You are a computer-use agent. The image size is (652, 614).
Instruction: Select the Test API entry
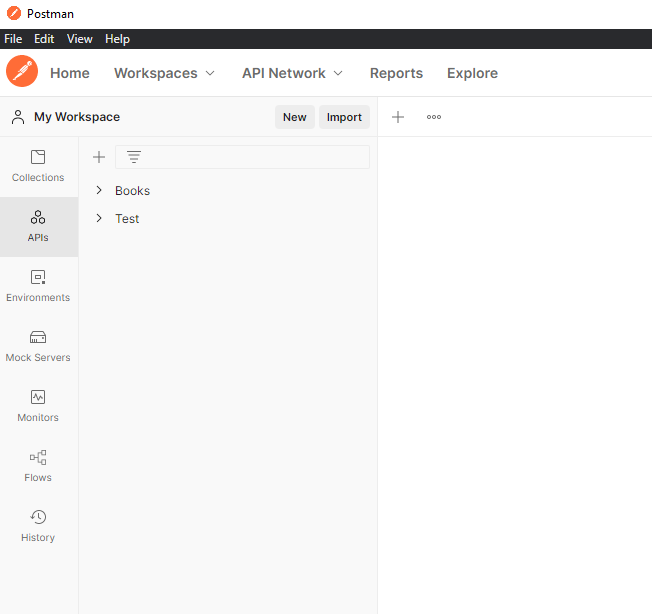[127, 219]
